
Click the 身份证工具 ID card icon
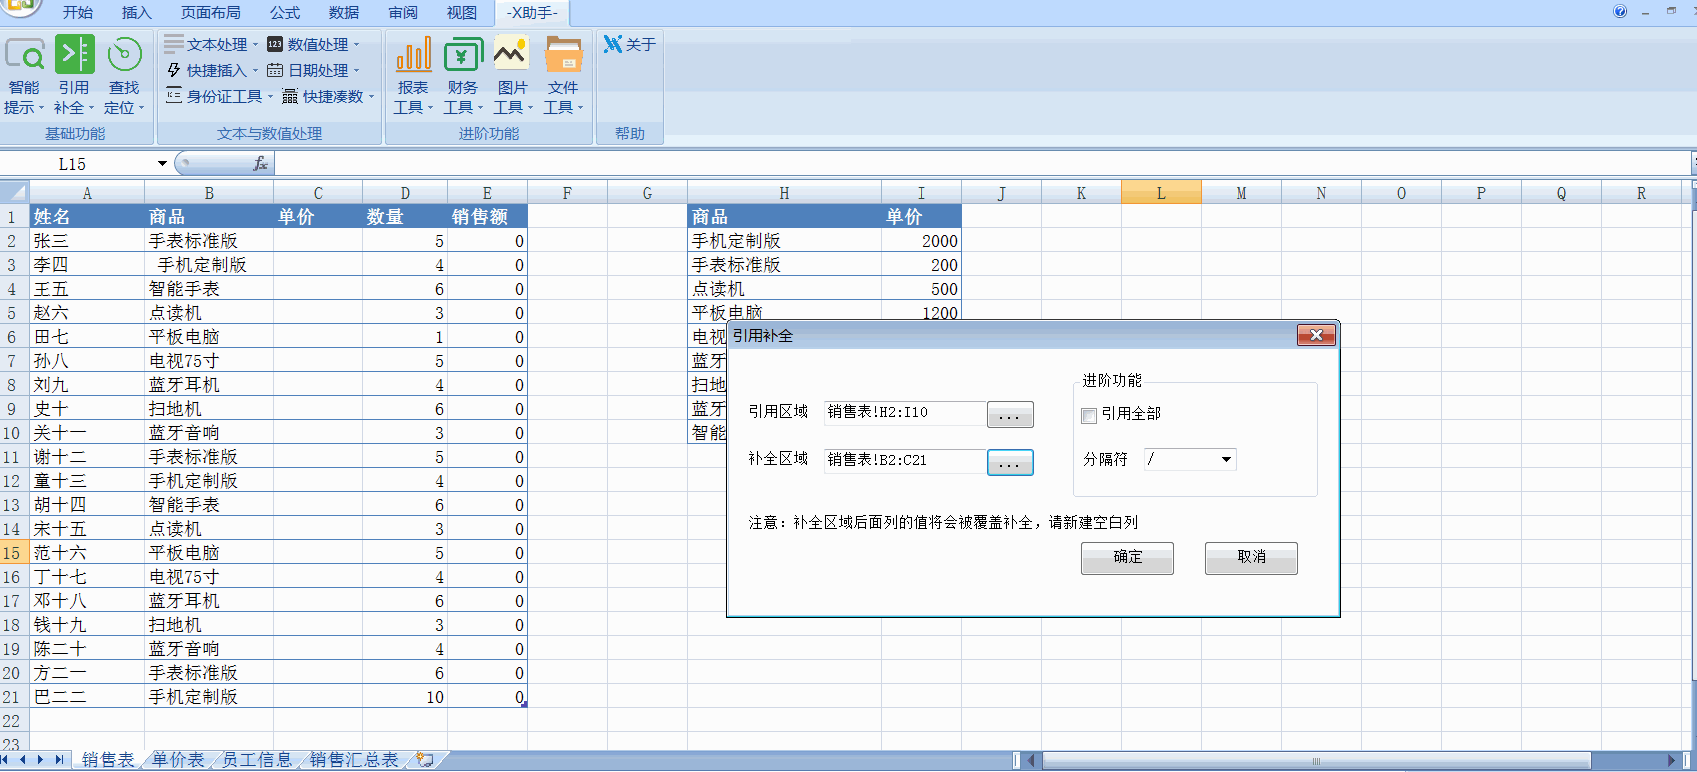[x=174, y=96]
